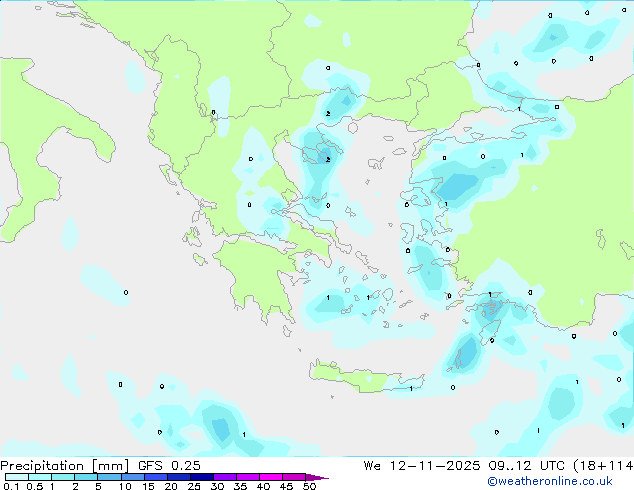634x490 pixels.
Task: Click the 'Precipitation [mm]' title text
Action: click(64, 466)
